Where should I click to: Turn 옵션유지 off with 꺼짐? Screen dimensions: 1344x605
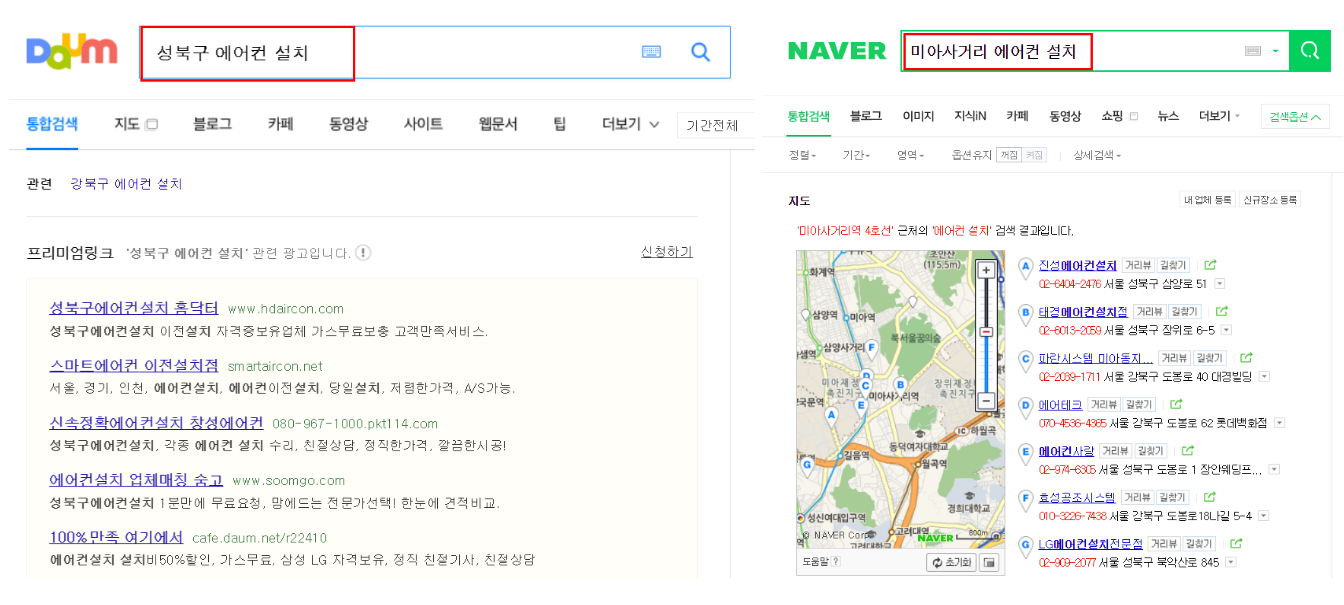1010,155
